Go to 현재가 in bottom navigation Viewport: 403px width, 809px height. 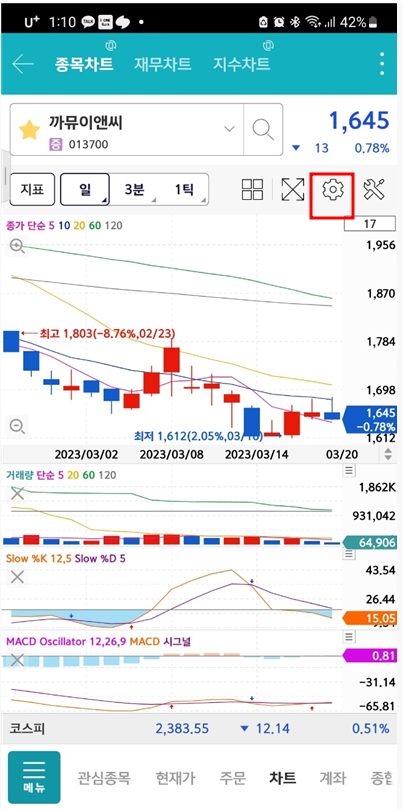[x=175, y=778]
